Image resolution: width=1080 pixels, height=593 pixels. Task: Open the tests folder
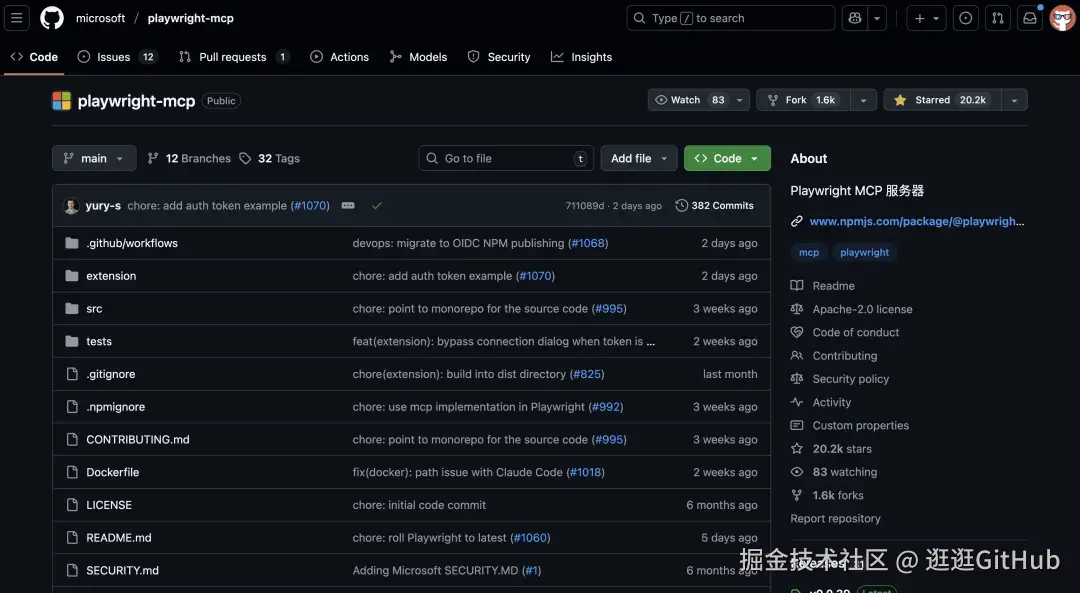(98, 342)
